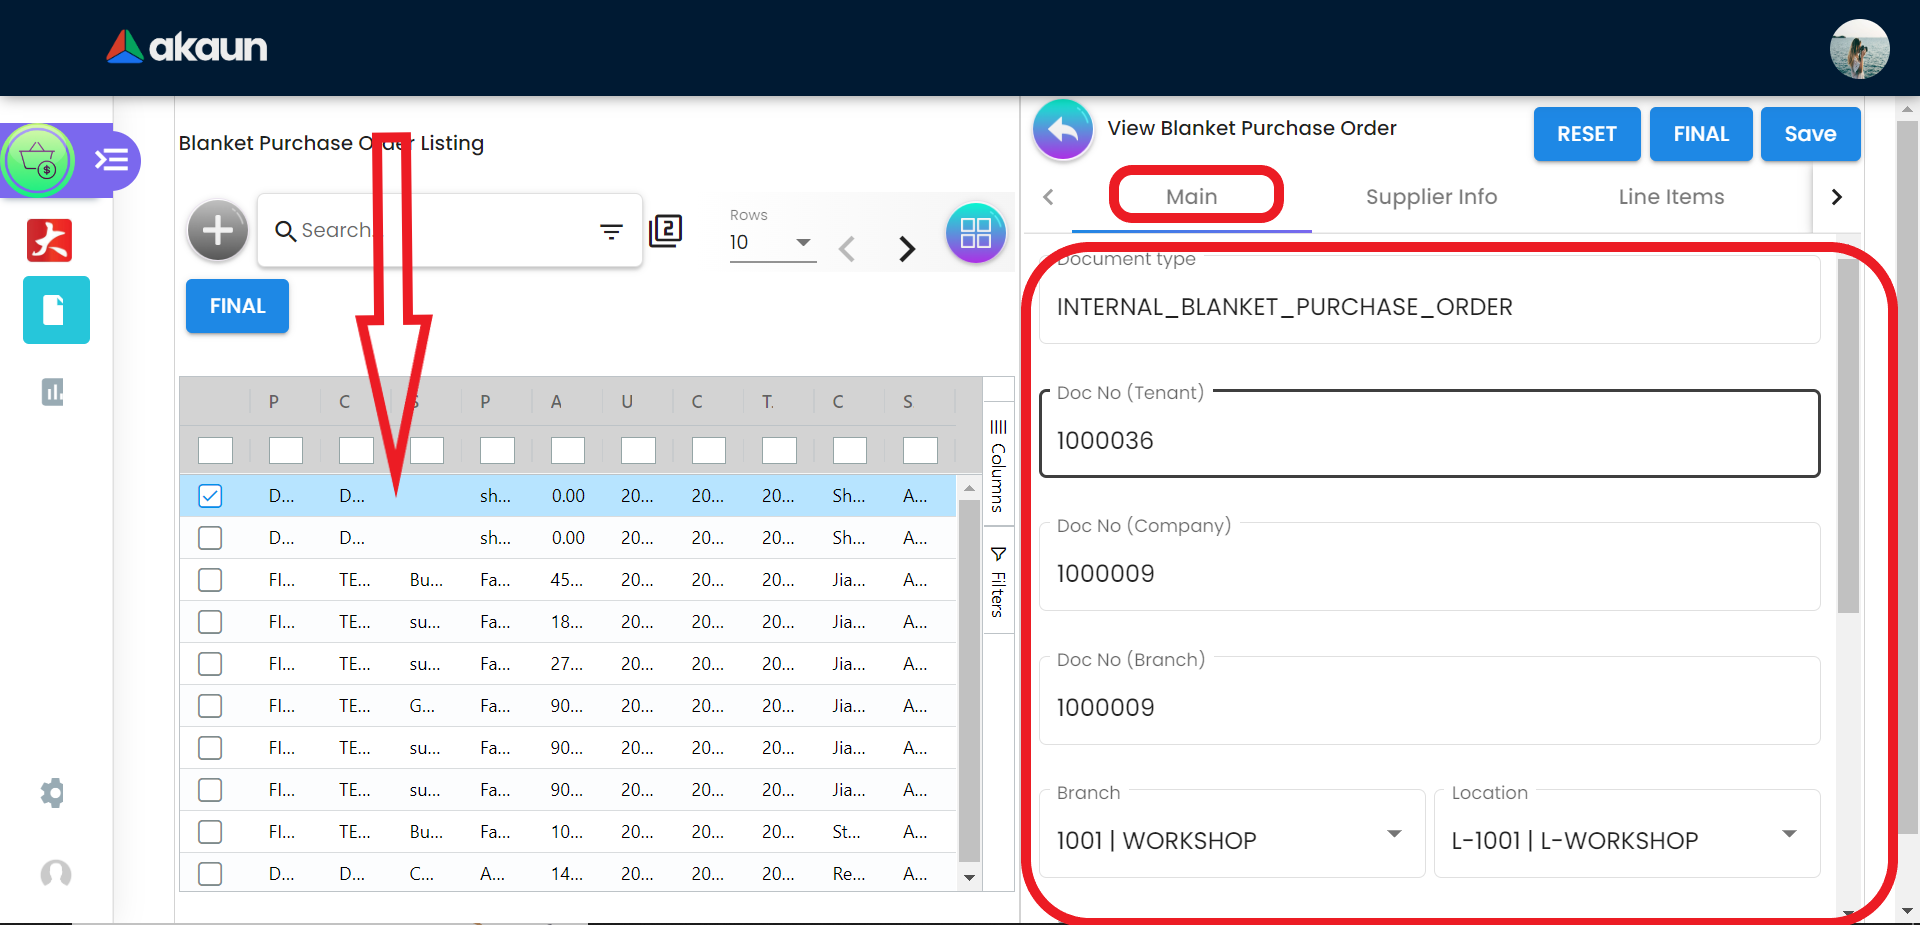Uncheck the first selected row checkbox

210,496
